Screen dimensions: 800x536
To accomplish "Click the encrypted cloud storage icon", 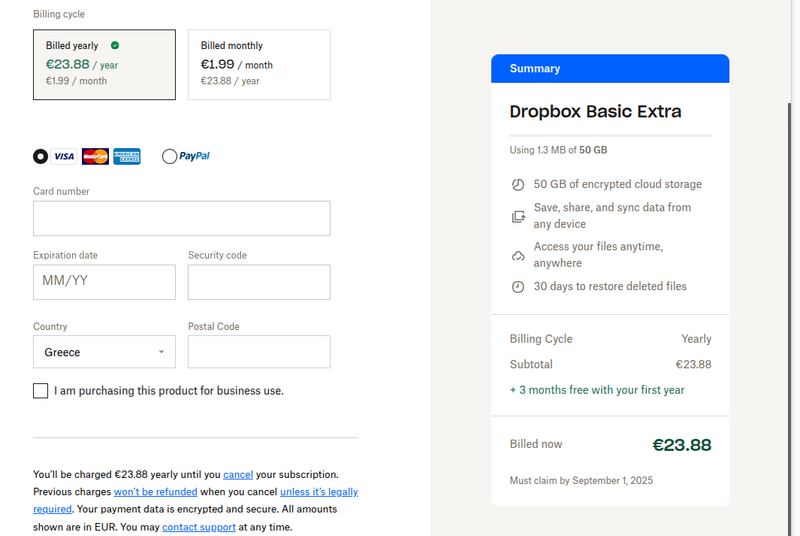I will pos(518,185).
